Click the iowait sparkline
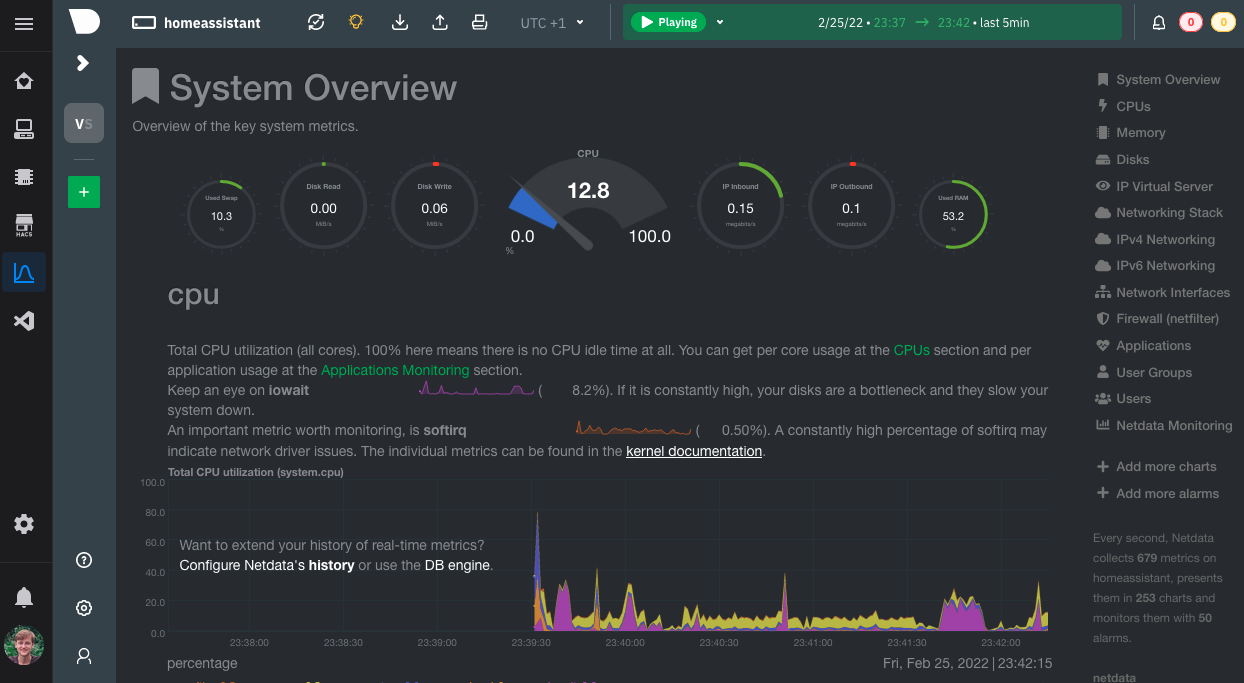The width and height of the screenshot is (1244, 683). pyautogui.click(x=477, y=389)
